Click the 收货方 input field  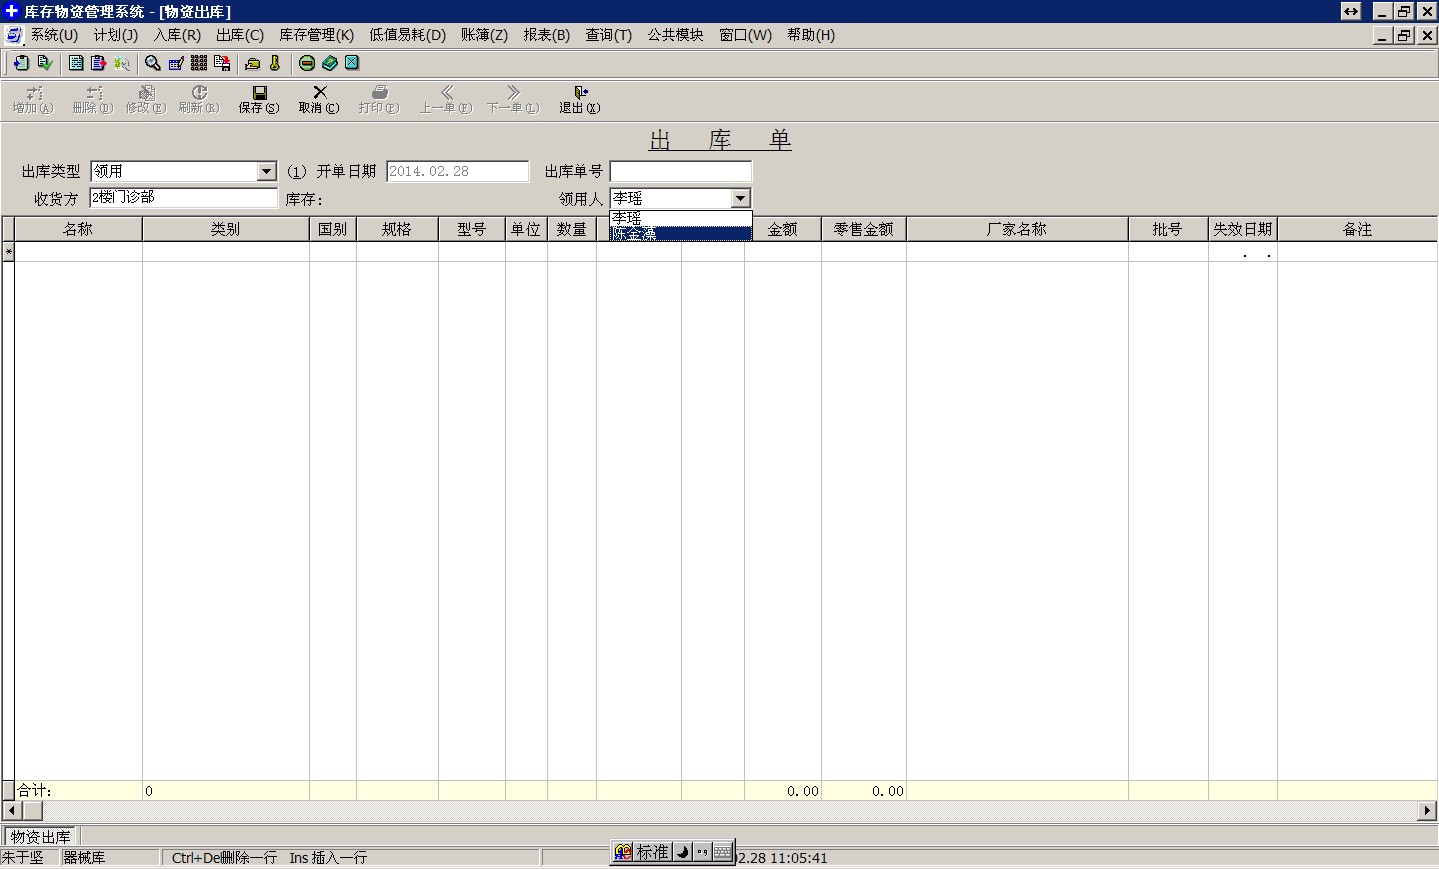[184, 198]
